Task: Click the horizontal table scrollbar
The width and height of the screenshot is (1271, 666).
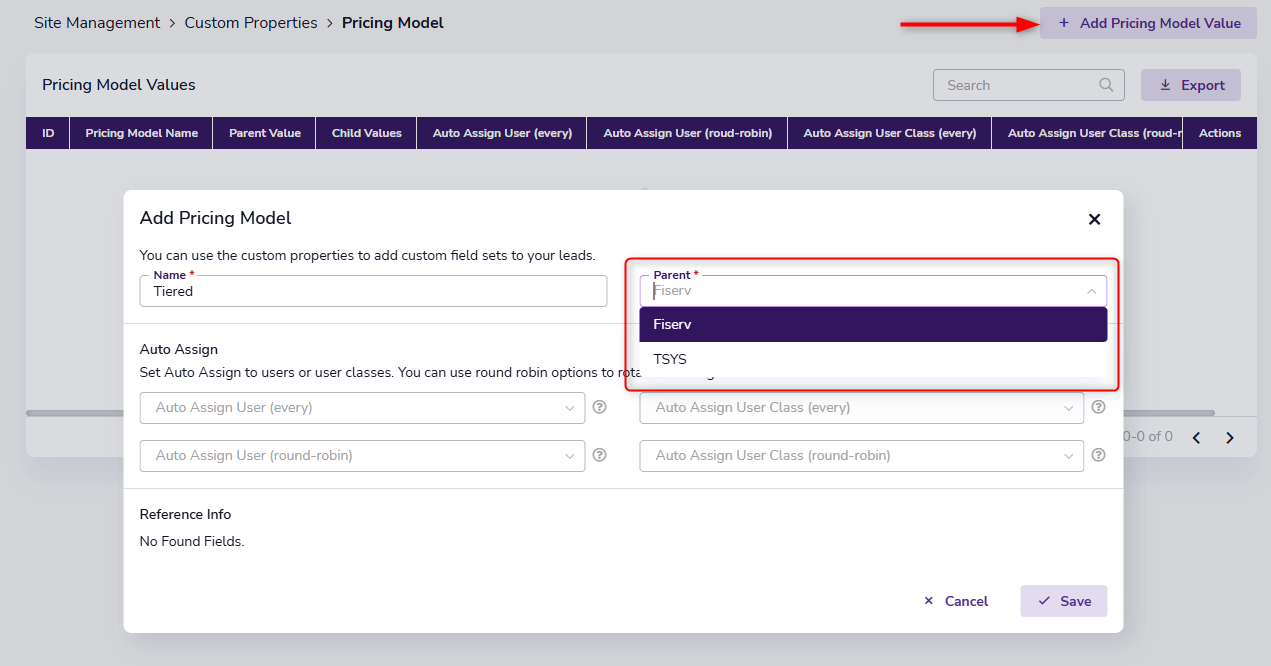Action: coord(620,413)
